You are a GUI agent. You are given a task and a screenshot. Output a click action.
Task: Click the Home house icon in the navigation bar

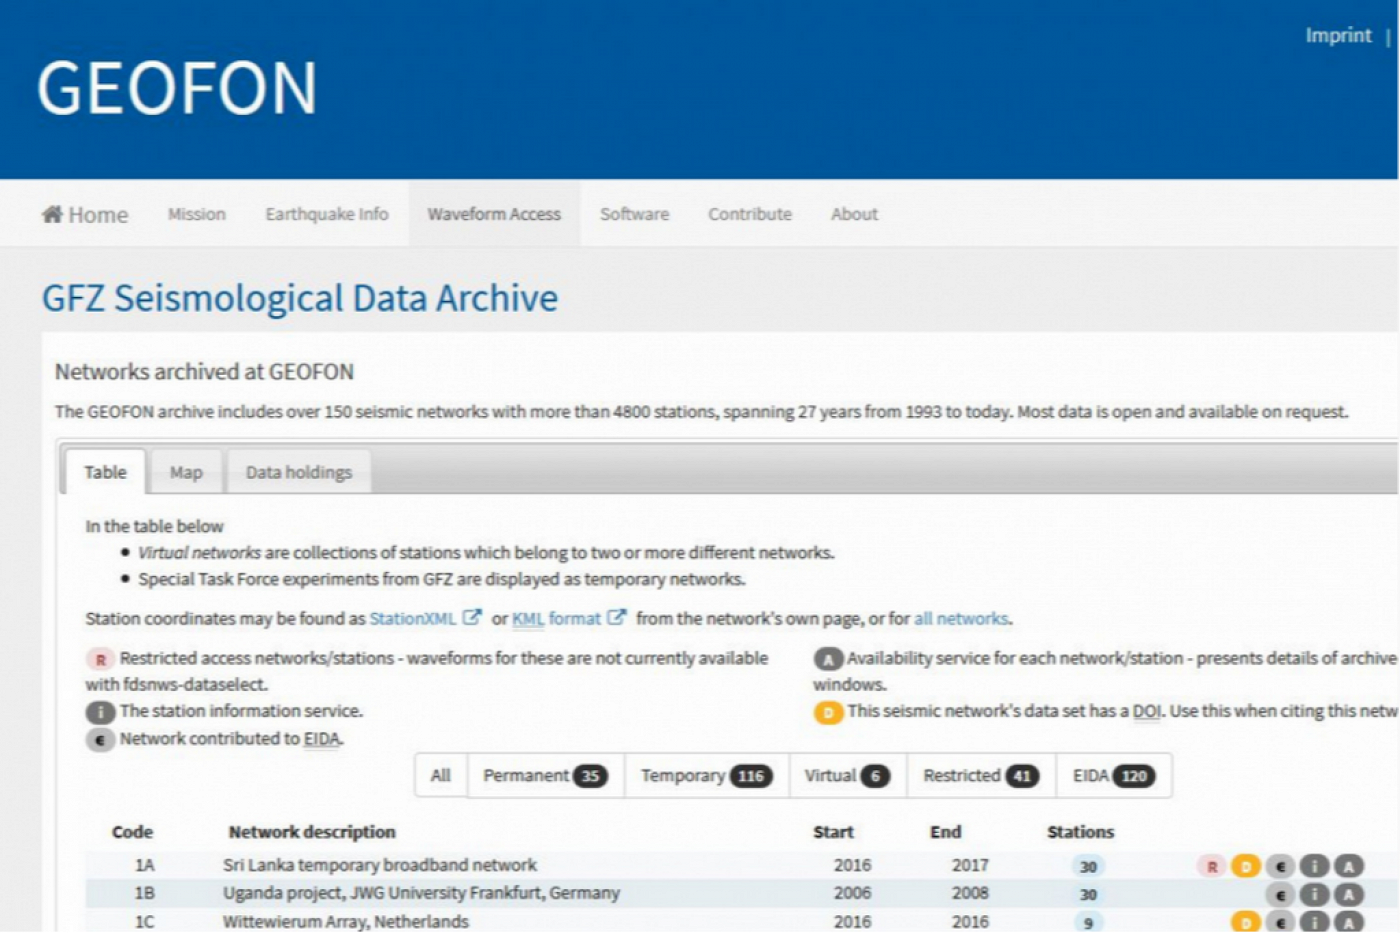(x=51, y=213)
